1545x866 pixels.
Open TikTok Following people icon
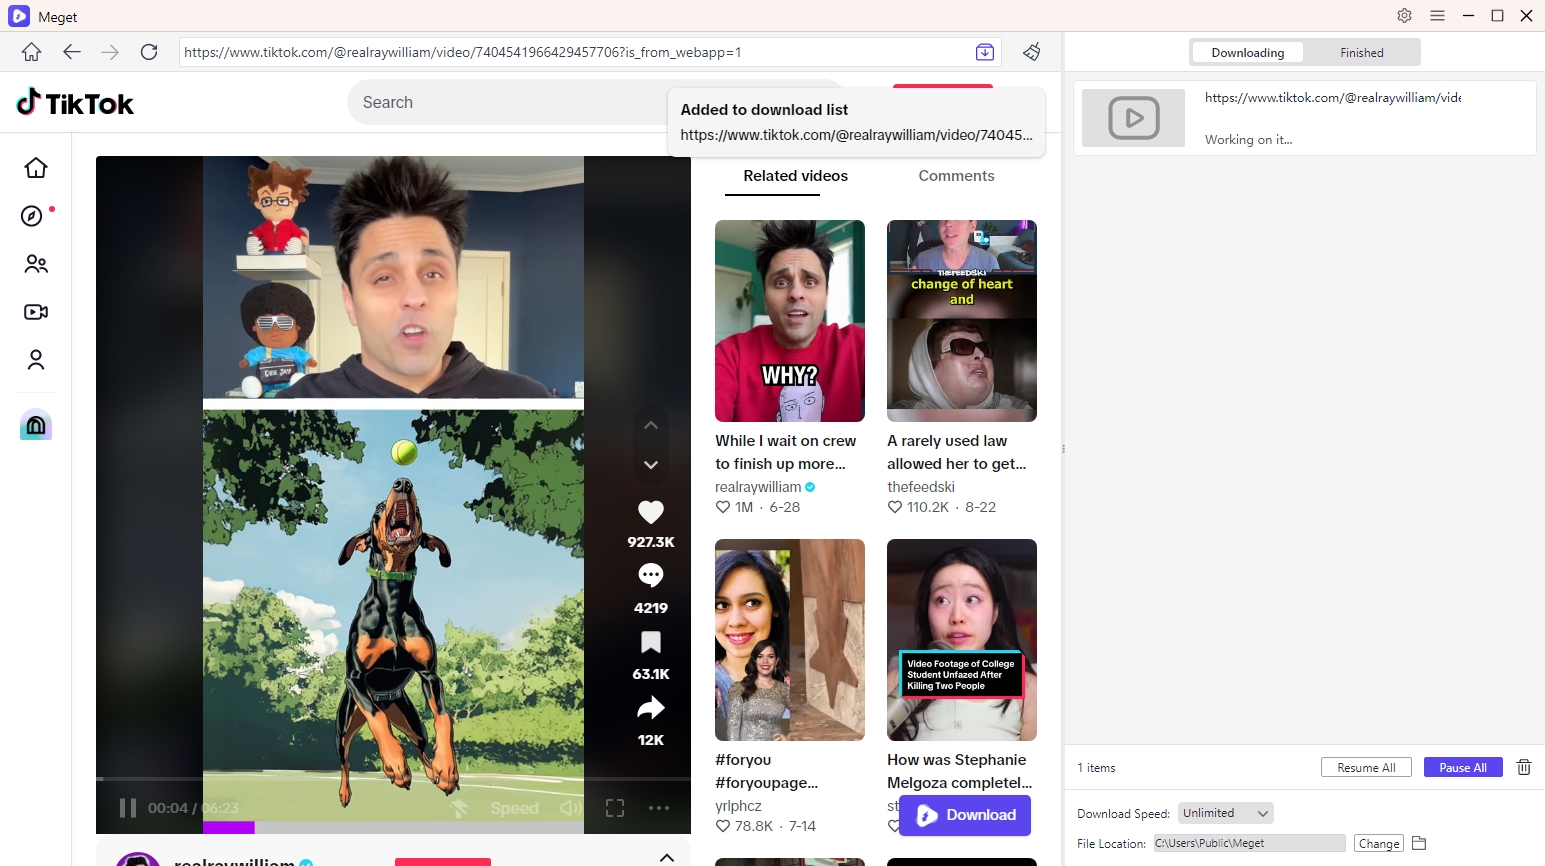coord(36,264)
